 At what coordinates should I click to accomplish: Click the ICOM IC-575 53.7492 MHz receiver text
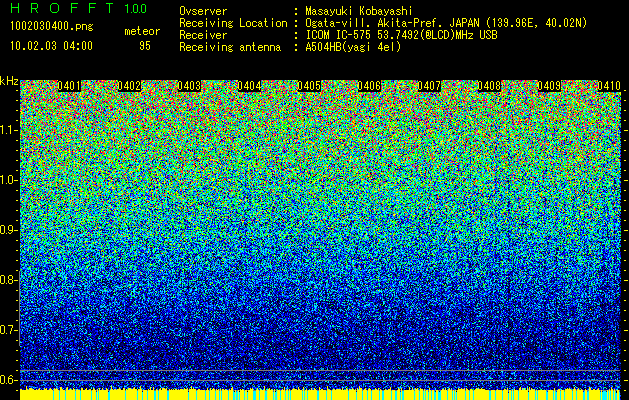point(401,35)
